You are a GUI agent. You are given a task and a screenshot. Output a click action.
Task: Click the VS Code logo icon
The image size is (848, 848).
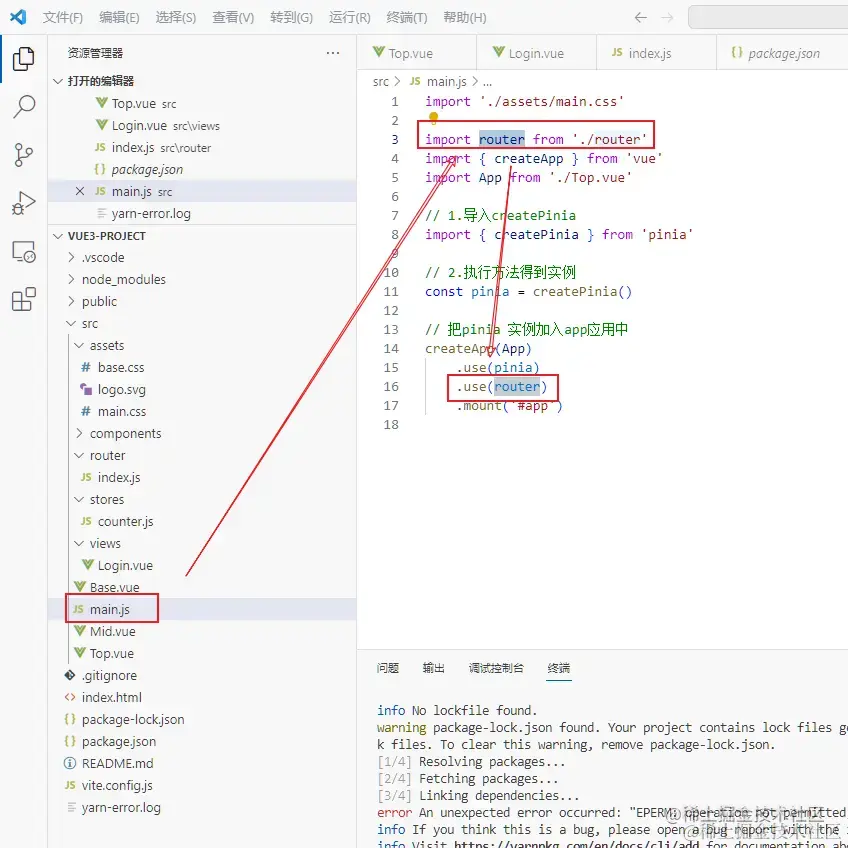[18, 17]
